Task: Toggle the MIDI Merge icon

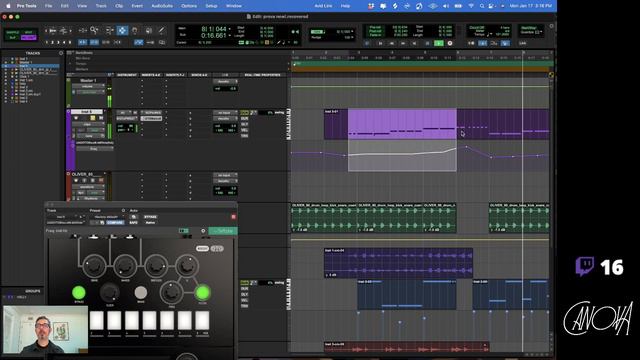Action: point(494,43)
